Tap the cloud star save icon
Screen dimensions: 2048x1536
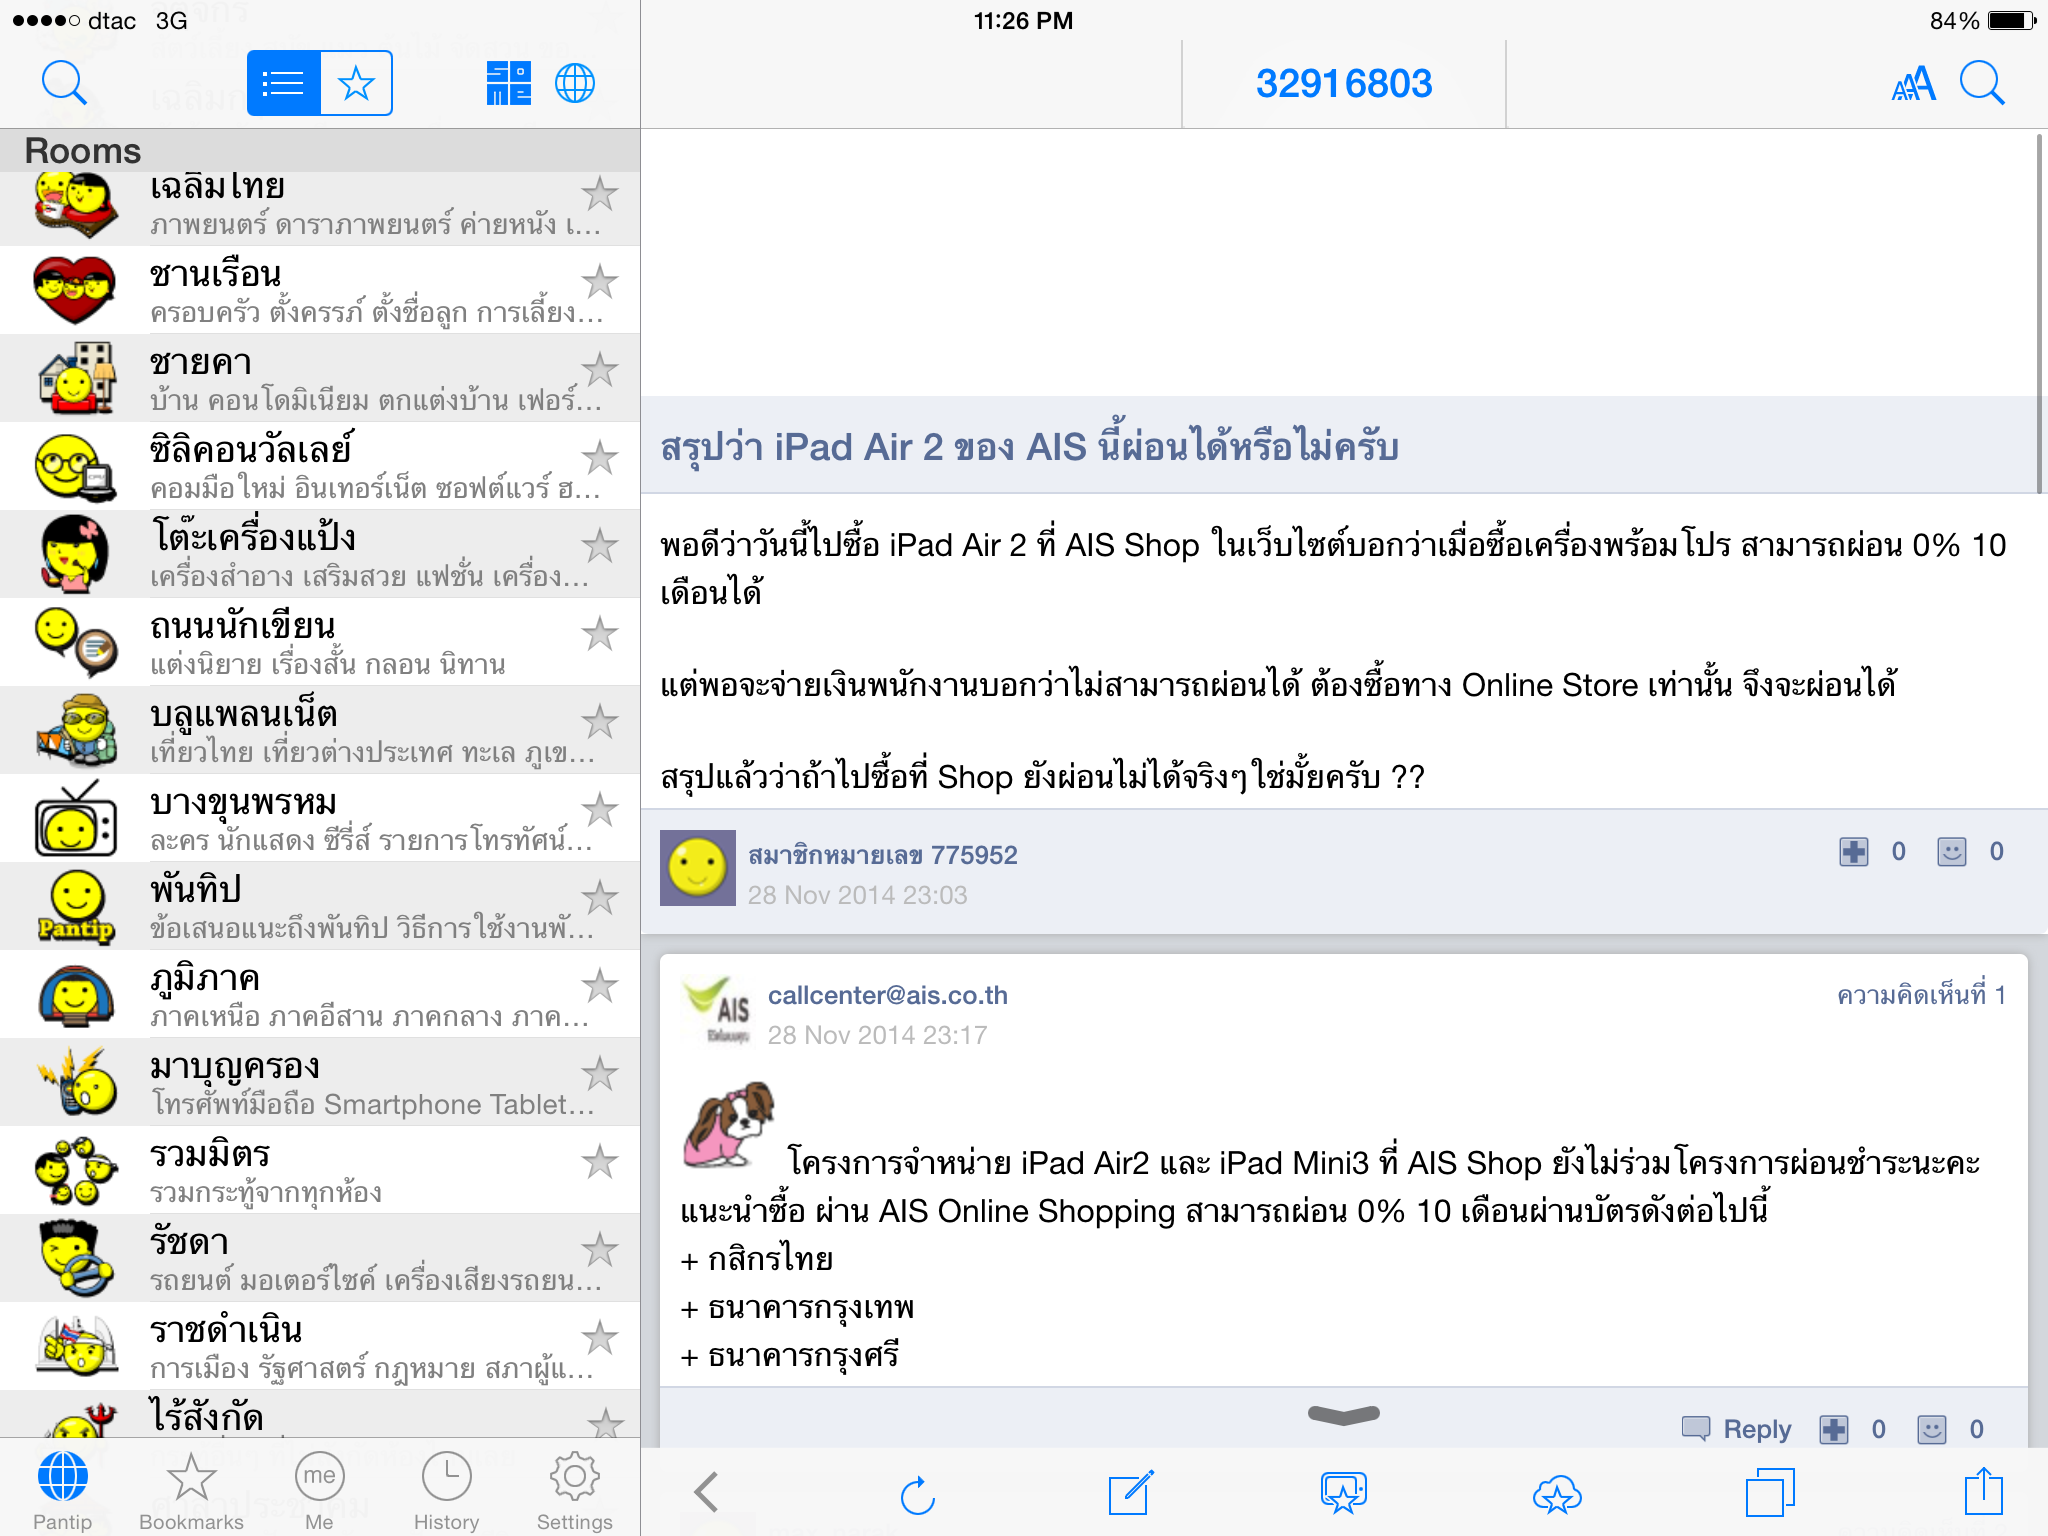pos(1557,1495)
